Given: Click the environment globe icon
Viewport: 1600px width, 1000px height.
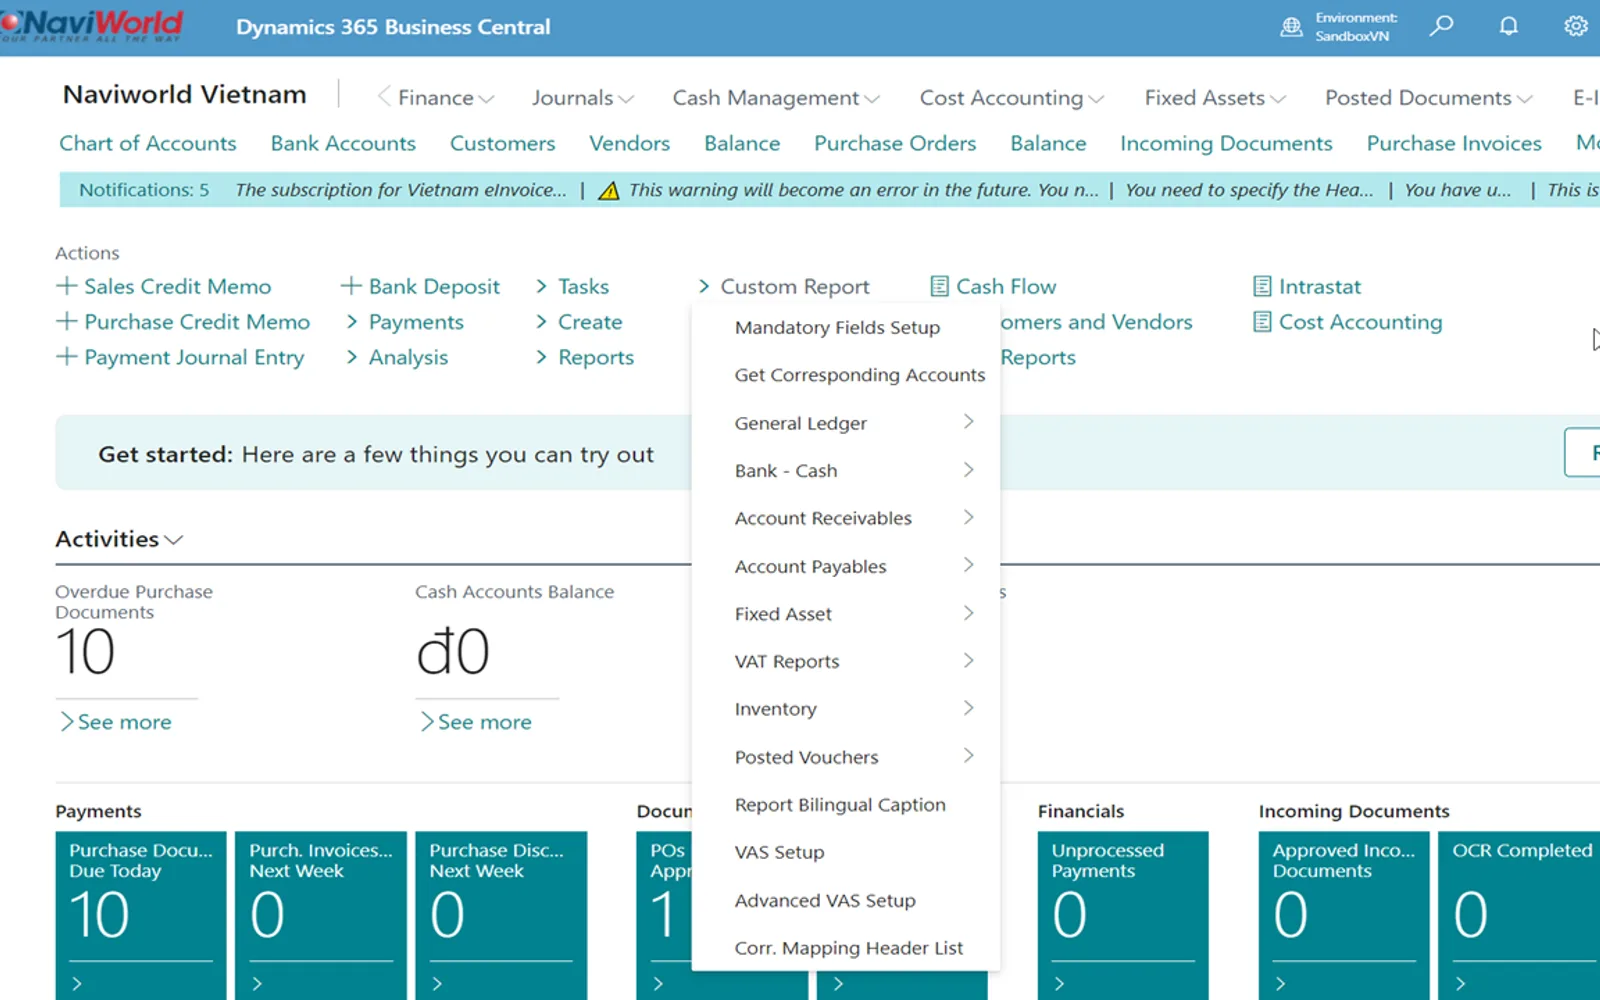Looking at the screenshot, I should [1292, 27].
